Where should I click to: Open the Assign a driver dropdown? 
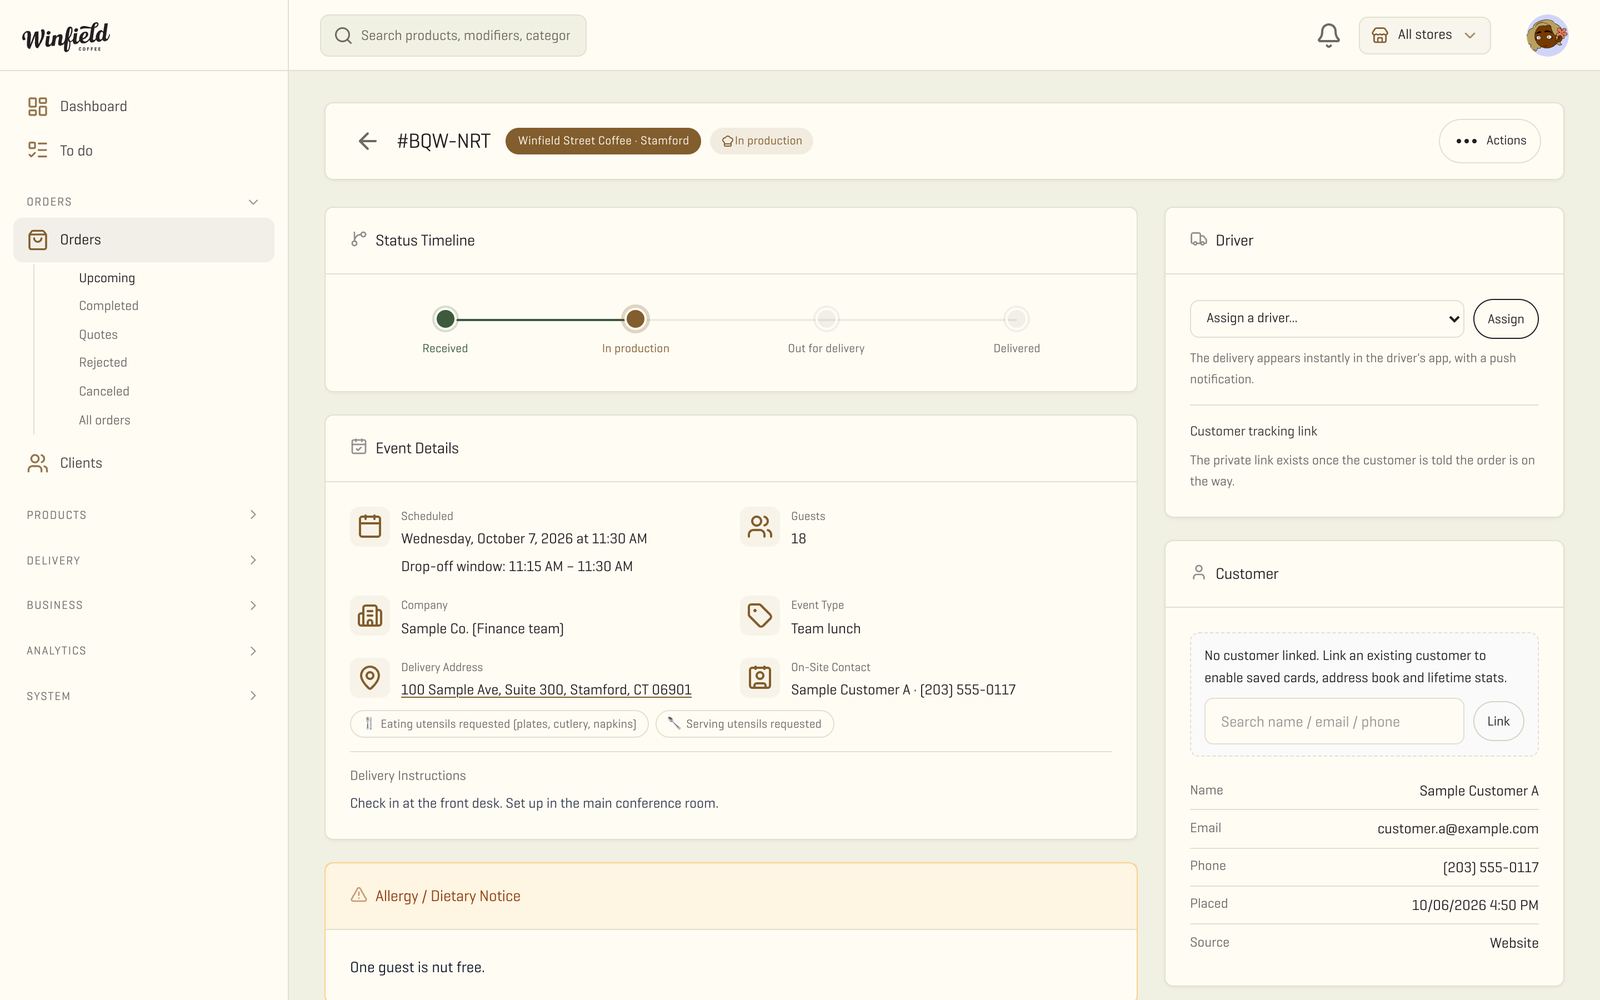[1326, 319]
